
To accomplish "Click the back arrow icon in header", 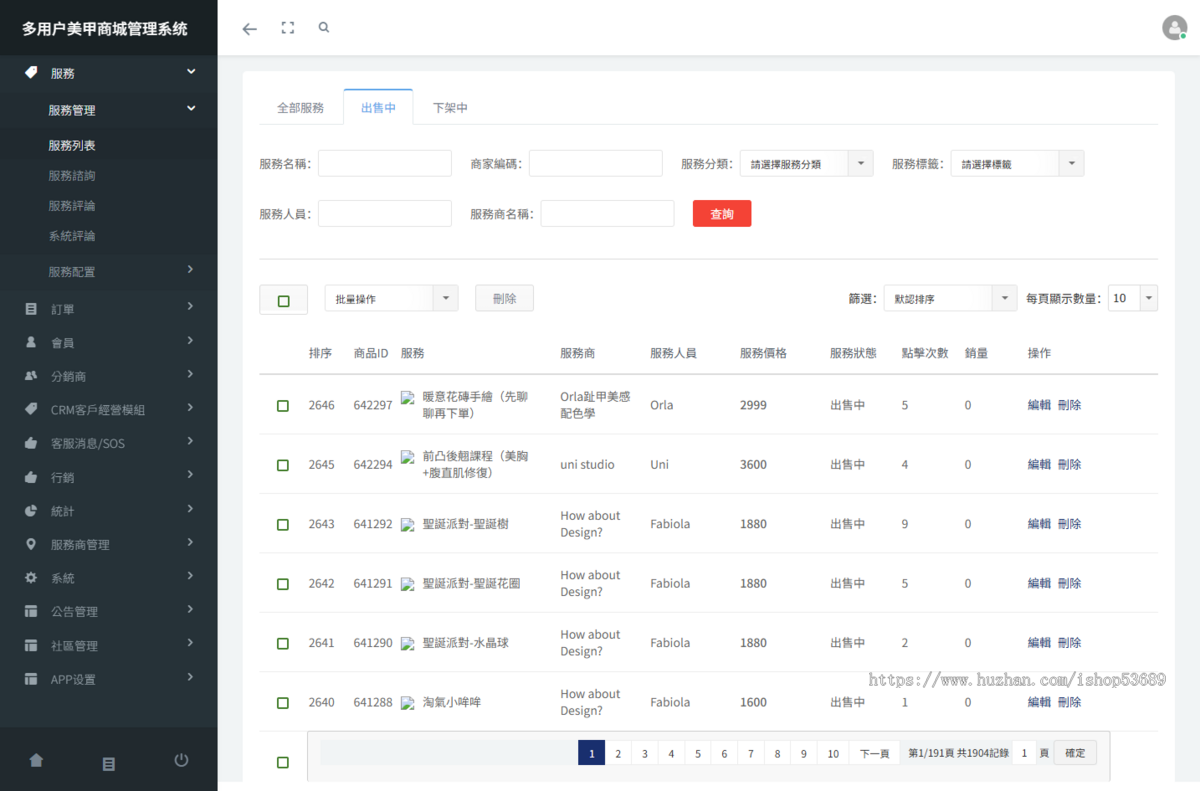I will 249,29.
